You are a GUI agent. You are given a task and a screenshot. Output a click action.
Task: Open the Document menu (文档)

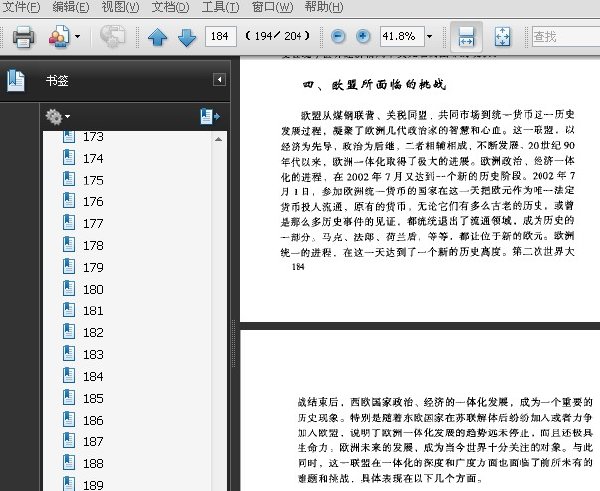point(170,7)
